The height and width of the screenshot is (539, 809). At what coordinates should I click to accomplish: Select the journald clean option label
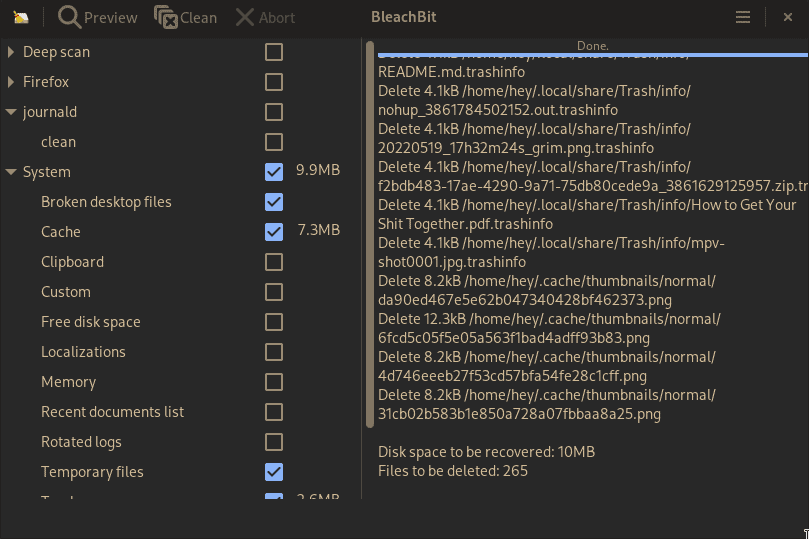[58, 142]
